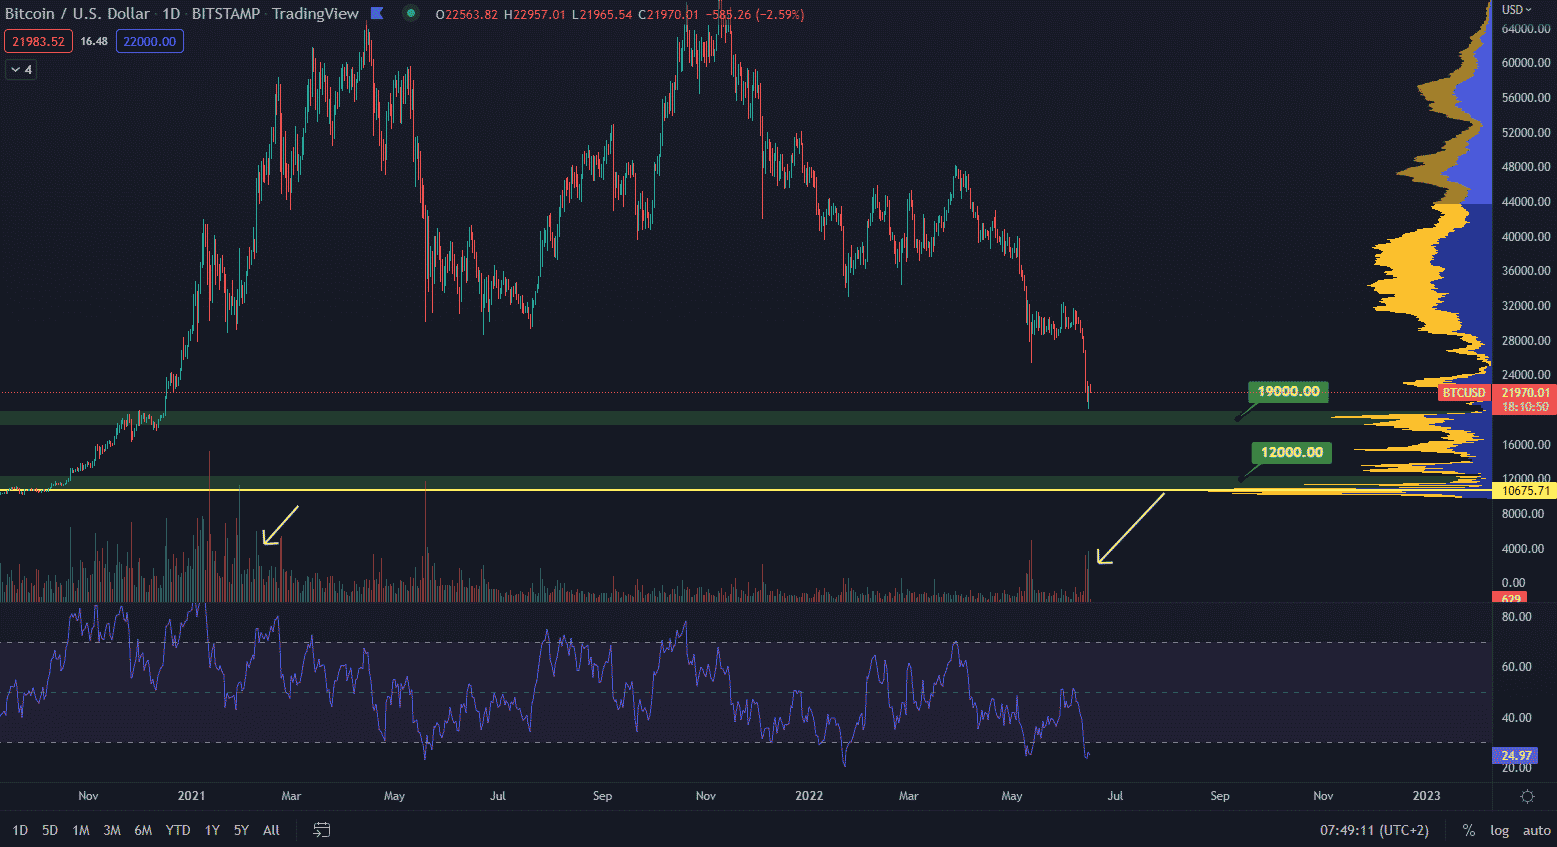
Task: Toggle log scale on price axis
Action: (1499, 830)
